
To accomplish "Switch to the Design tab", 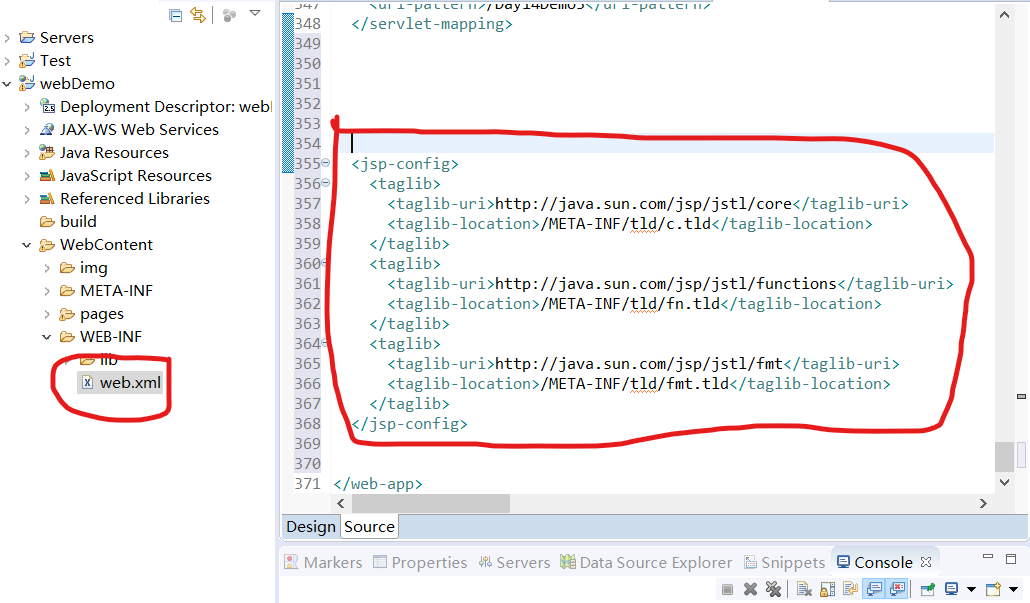I will tap(310, 526).
